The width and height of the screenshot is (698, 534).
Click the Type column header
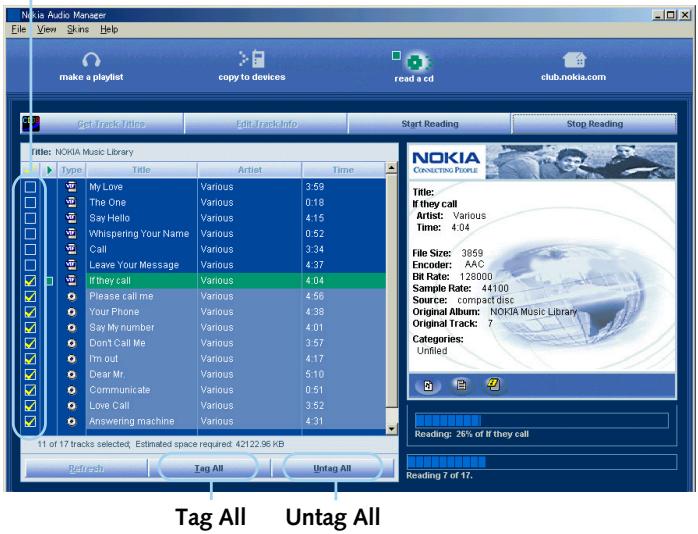71,170
